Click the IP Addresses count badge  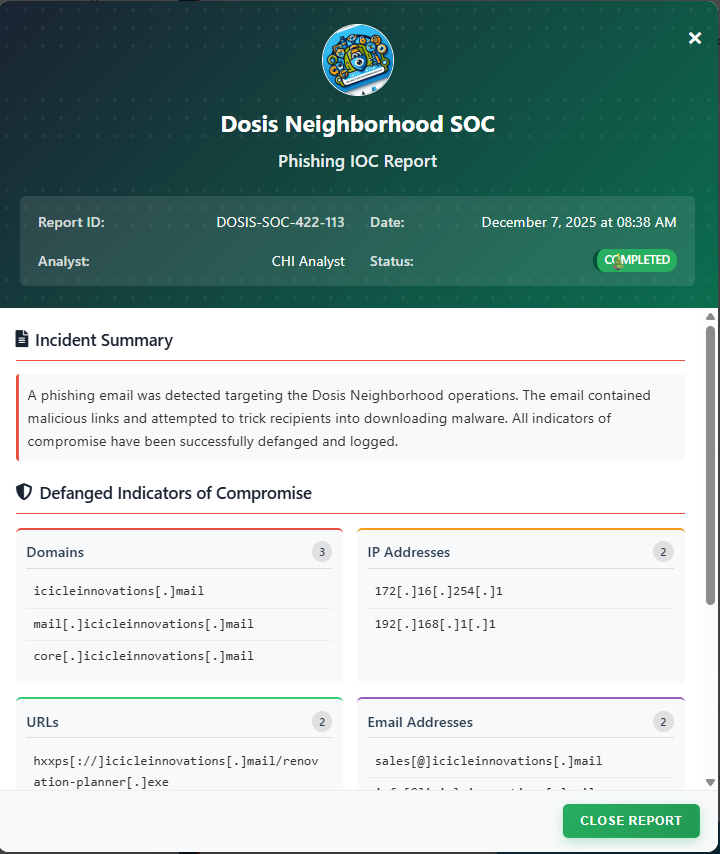coord(662,552)
